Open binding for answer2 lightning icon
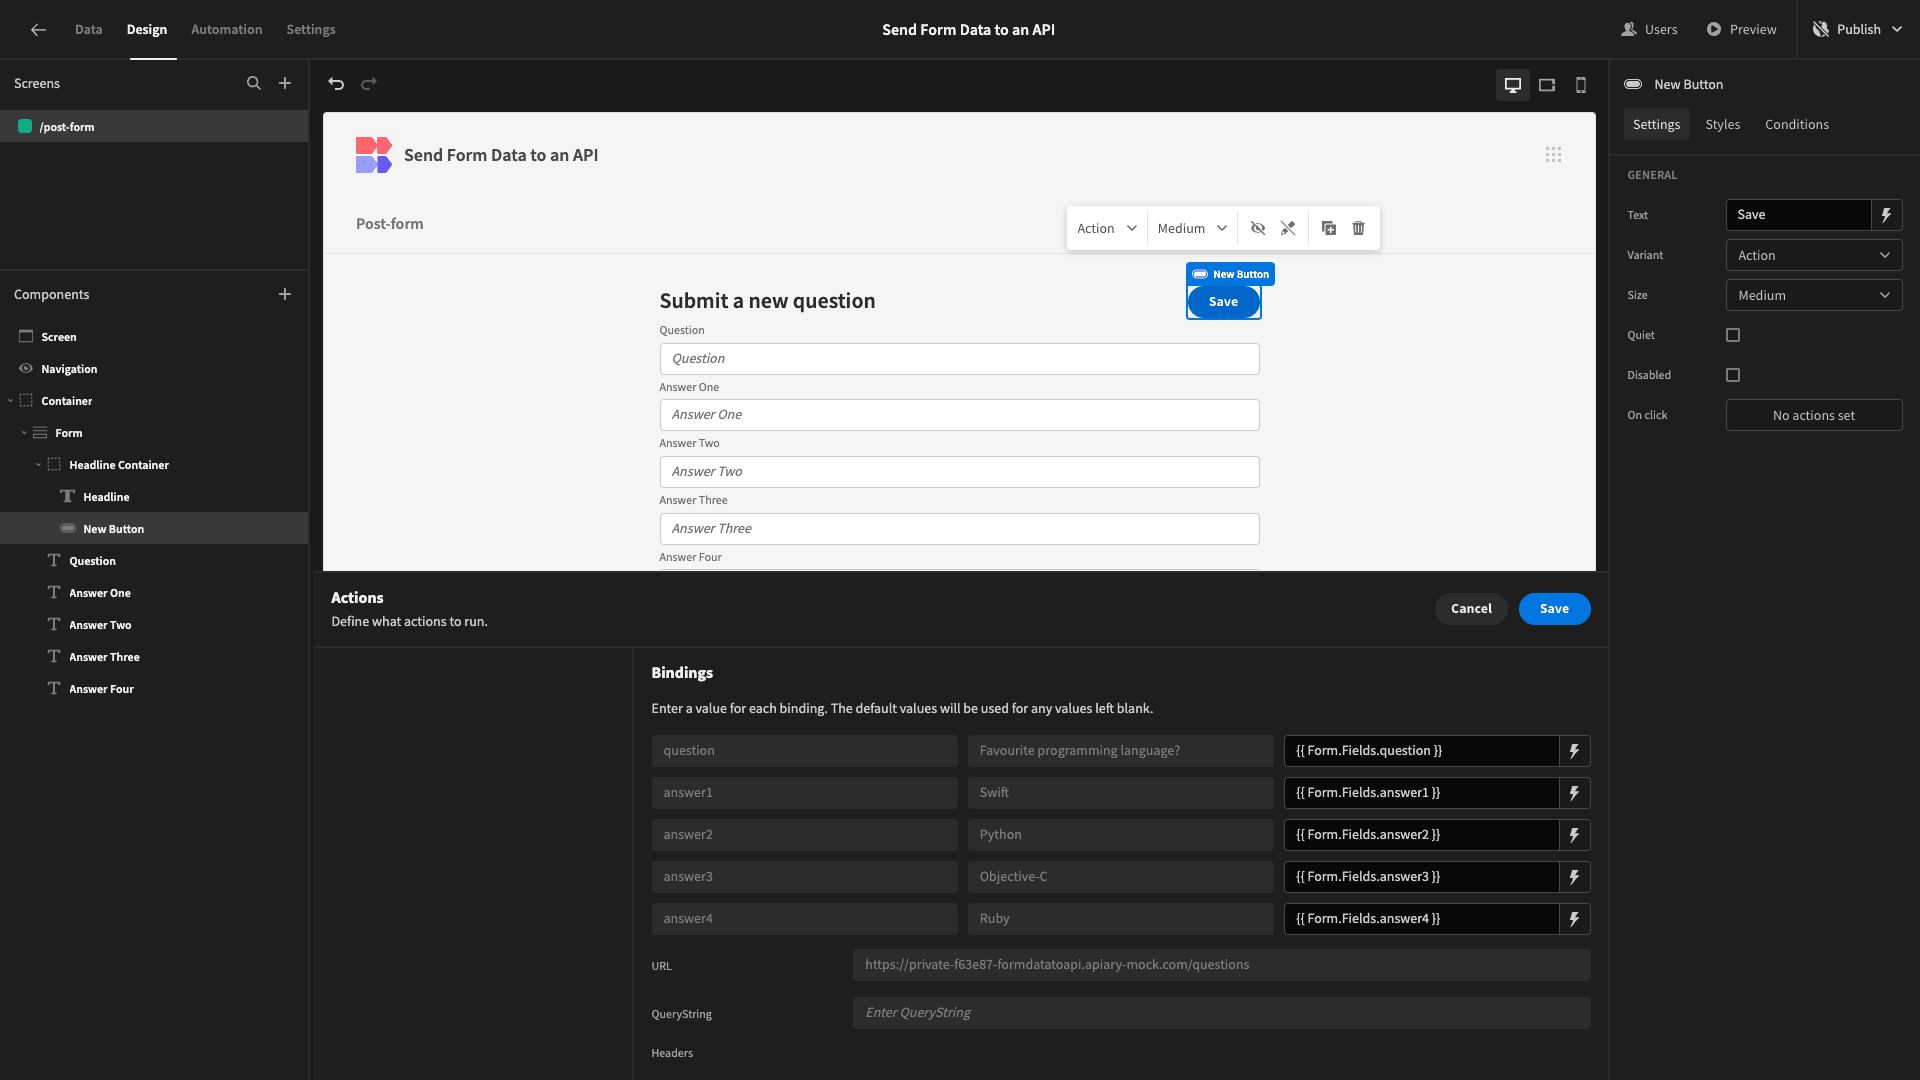Viewport: 1920px width, 1080px height. point(1575,835)
